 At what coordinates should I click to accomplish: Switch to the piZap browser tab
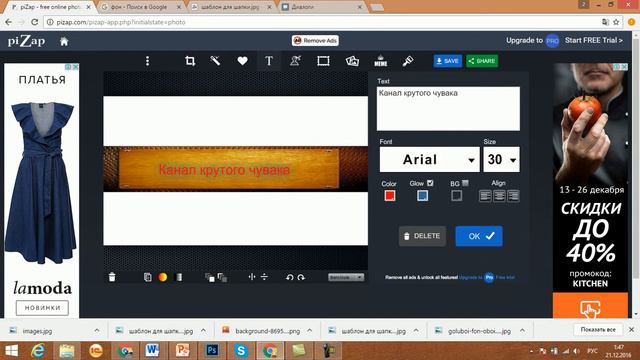50,7
